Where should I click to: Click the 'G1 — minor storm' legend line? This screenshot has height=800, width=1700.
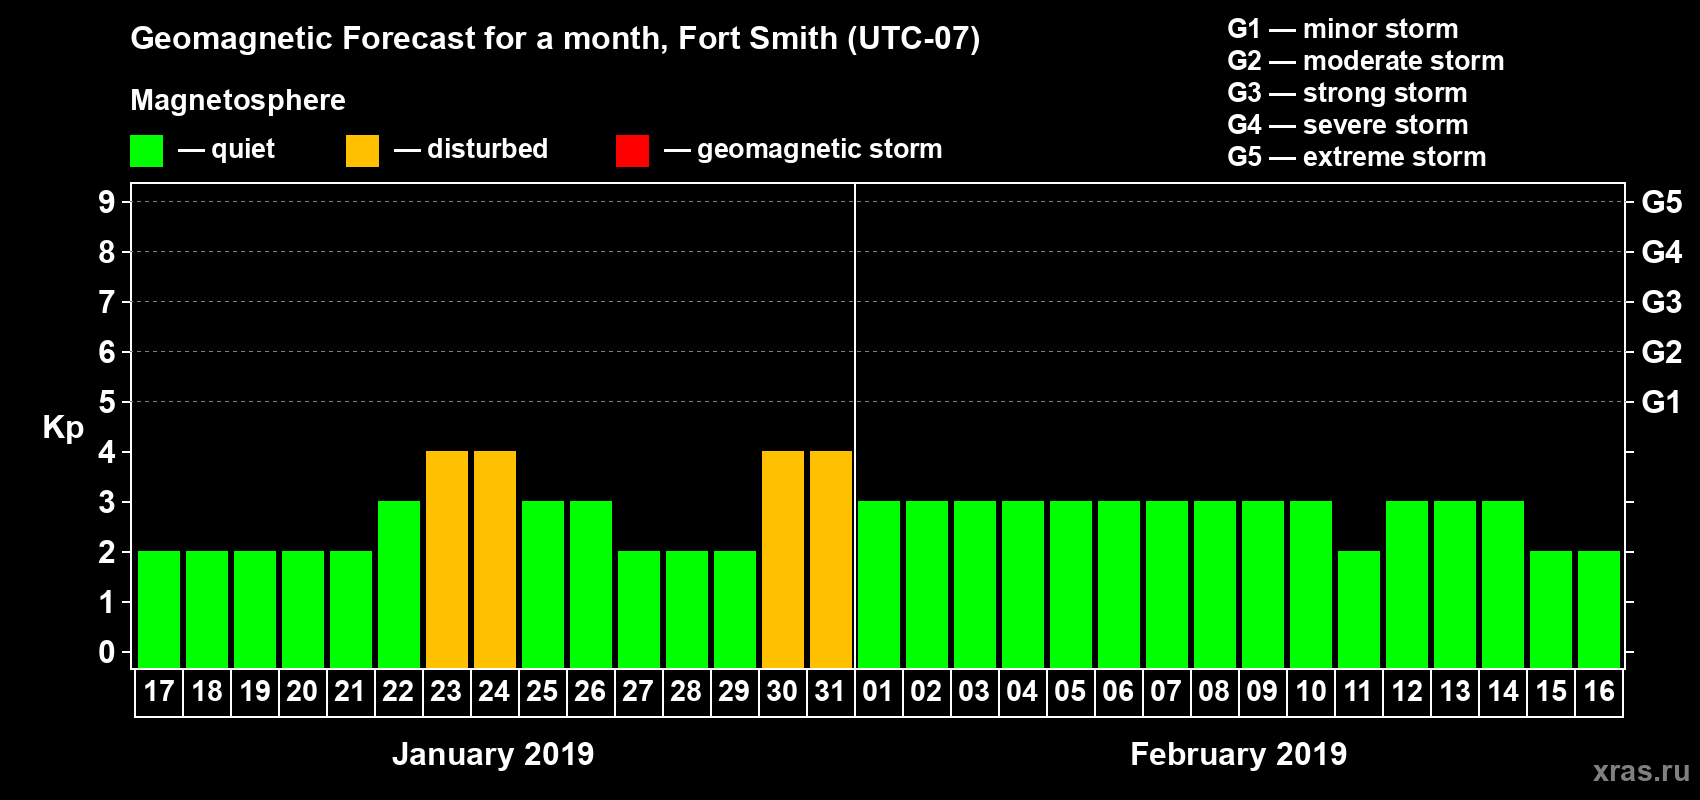click(1343, 29)
